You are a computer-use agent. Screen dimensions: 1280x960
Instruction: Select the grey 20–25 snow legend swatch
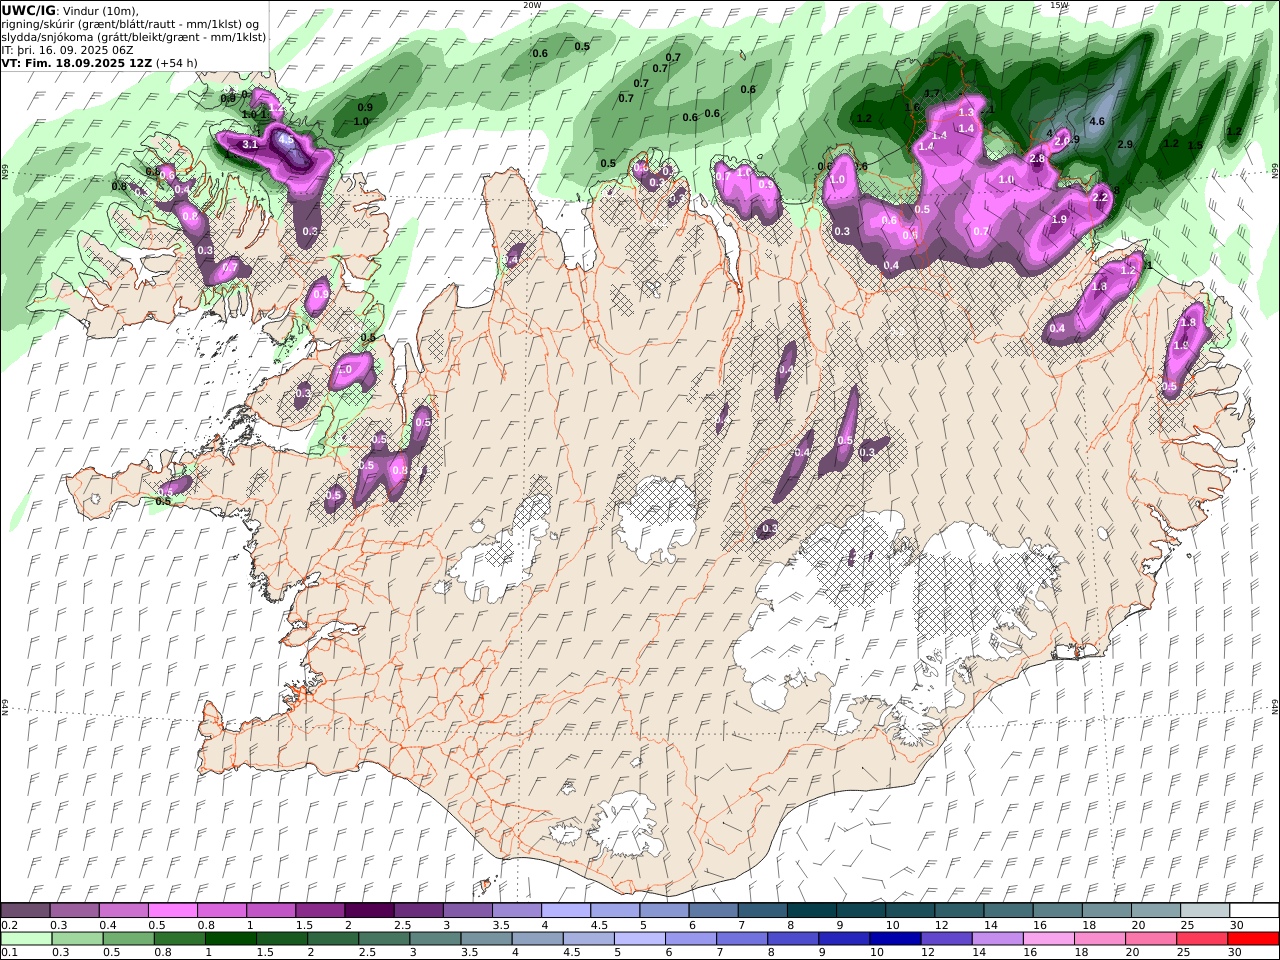point(1155,910)
